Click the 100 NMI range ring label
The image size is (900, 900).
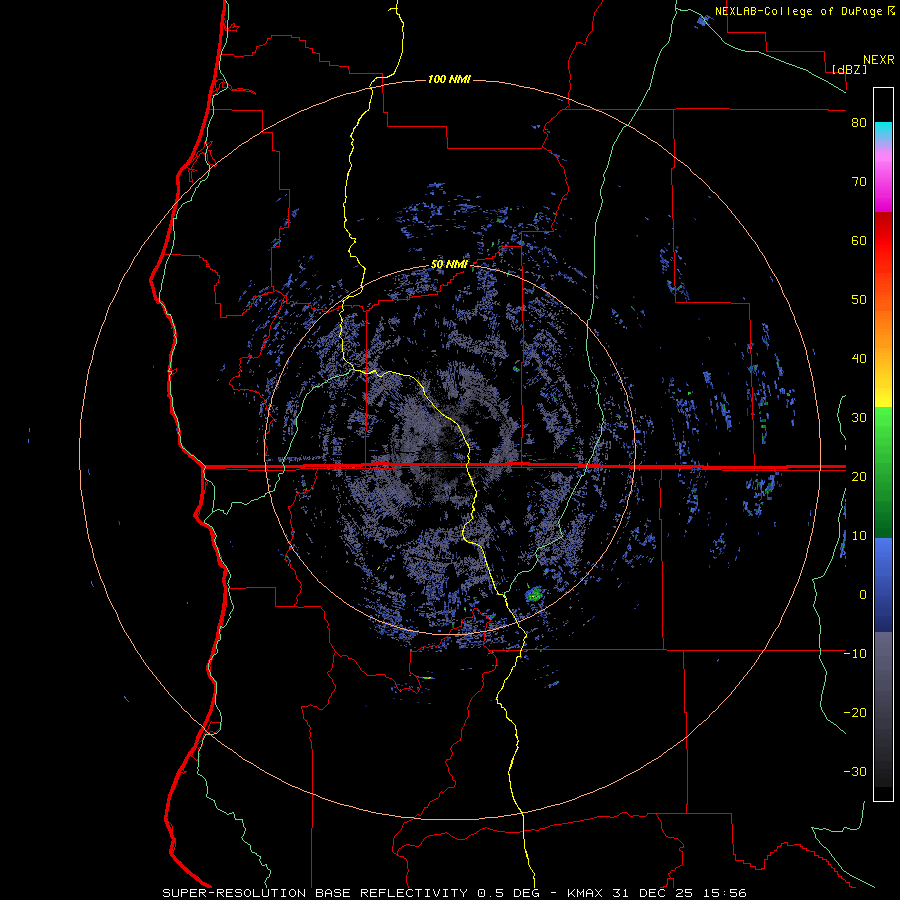tap(449, 79)
